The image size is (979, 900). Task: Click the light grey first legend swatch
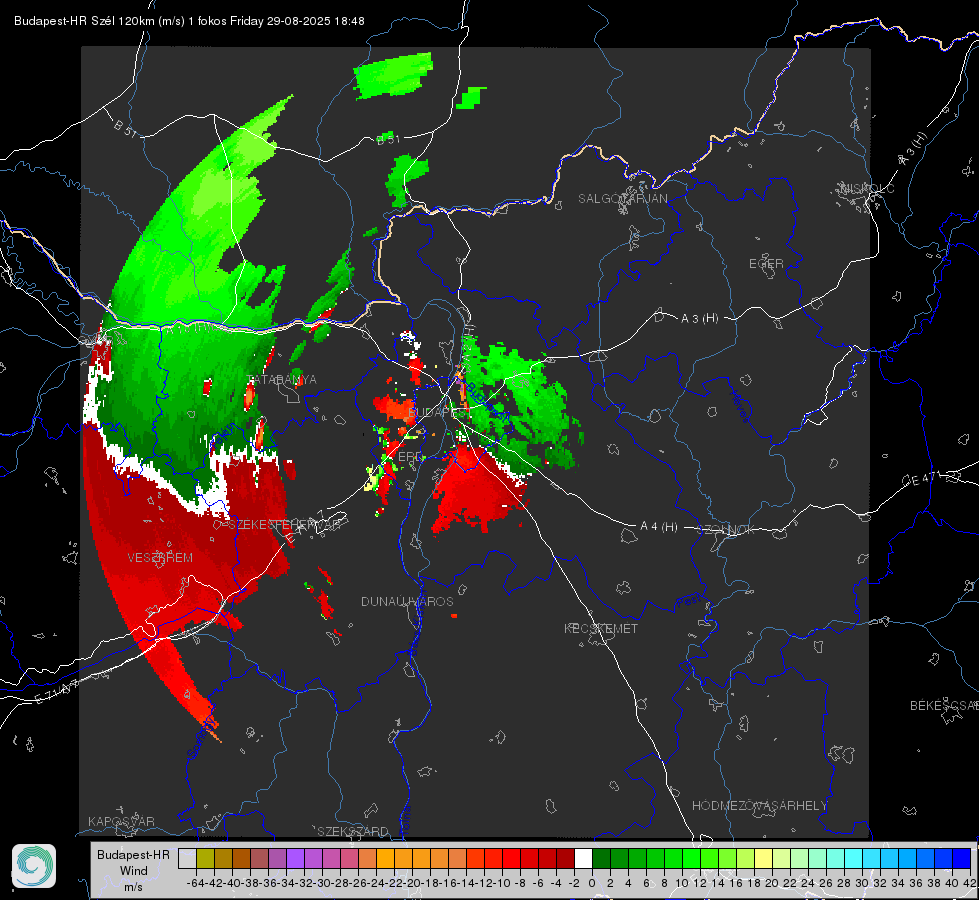coord(187,858)
